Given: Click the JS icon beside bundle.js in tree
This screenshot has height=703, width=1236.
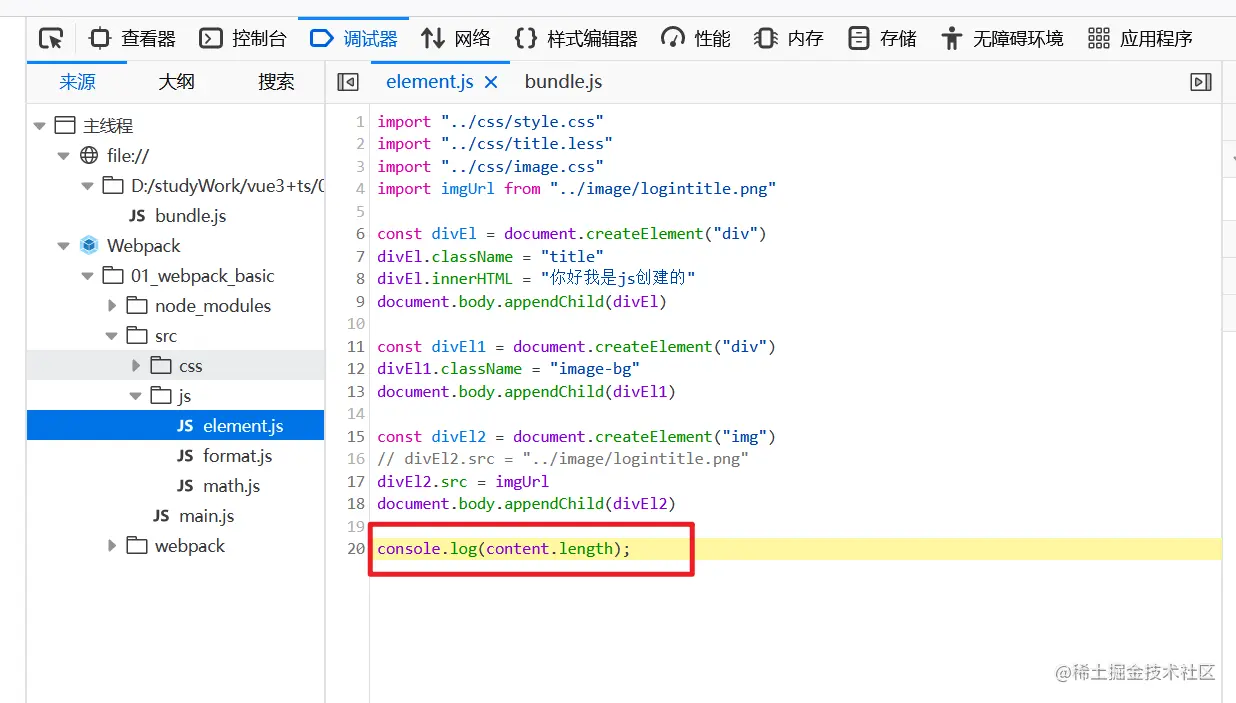Looking at the screenshot, I should point(137,216).
